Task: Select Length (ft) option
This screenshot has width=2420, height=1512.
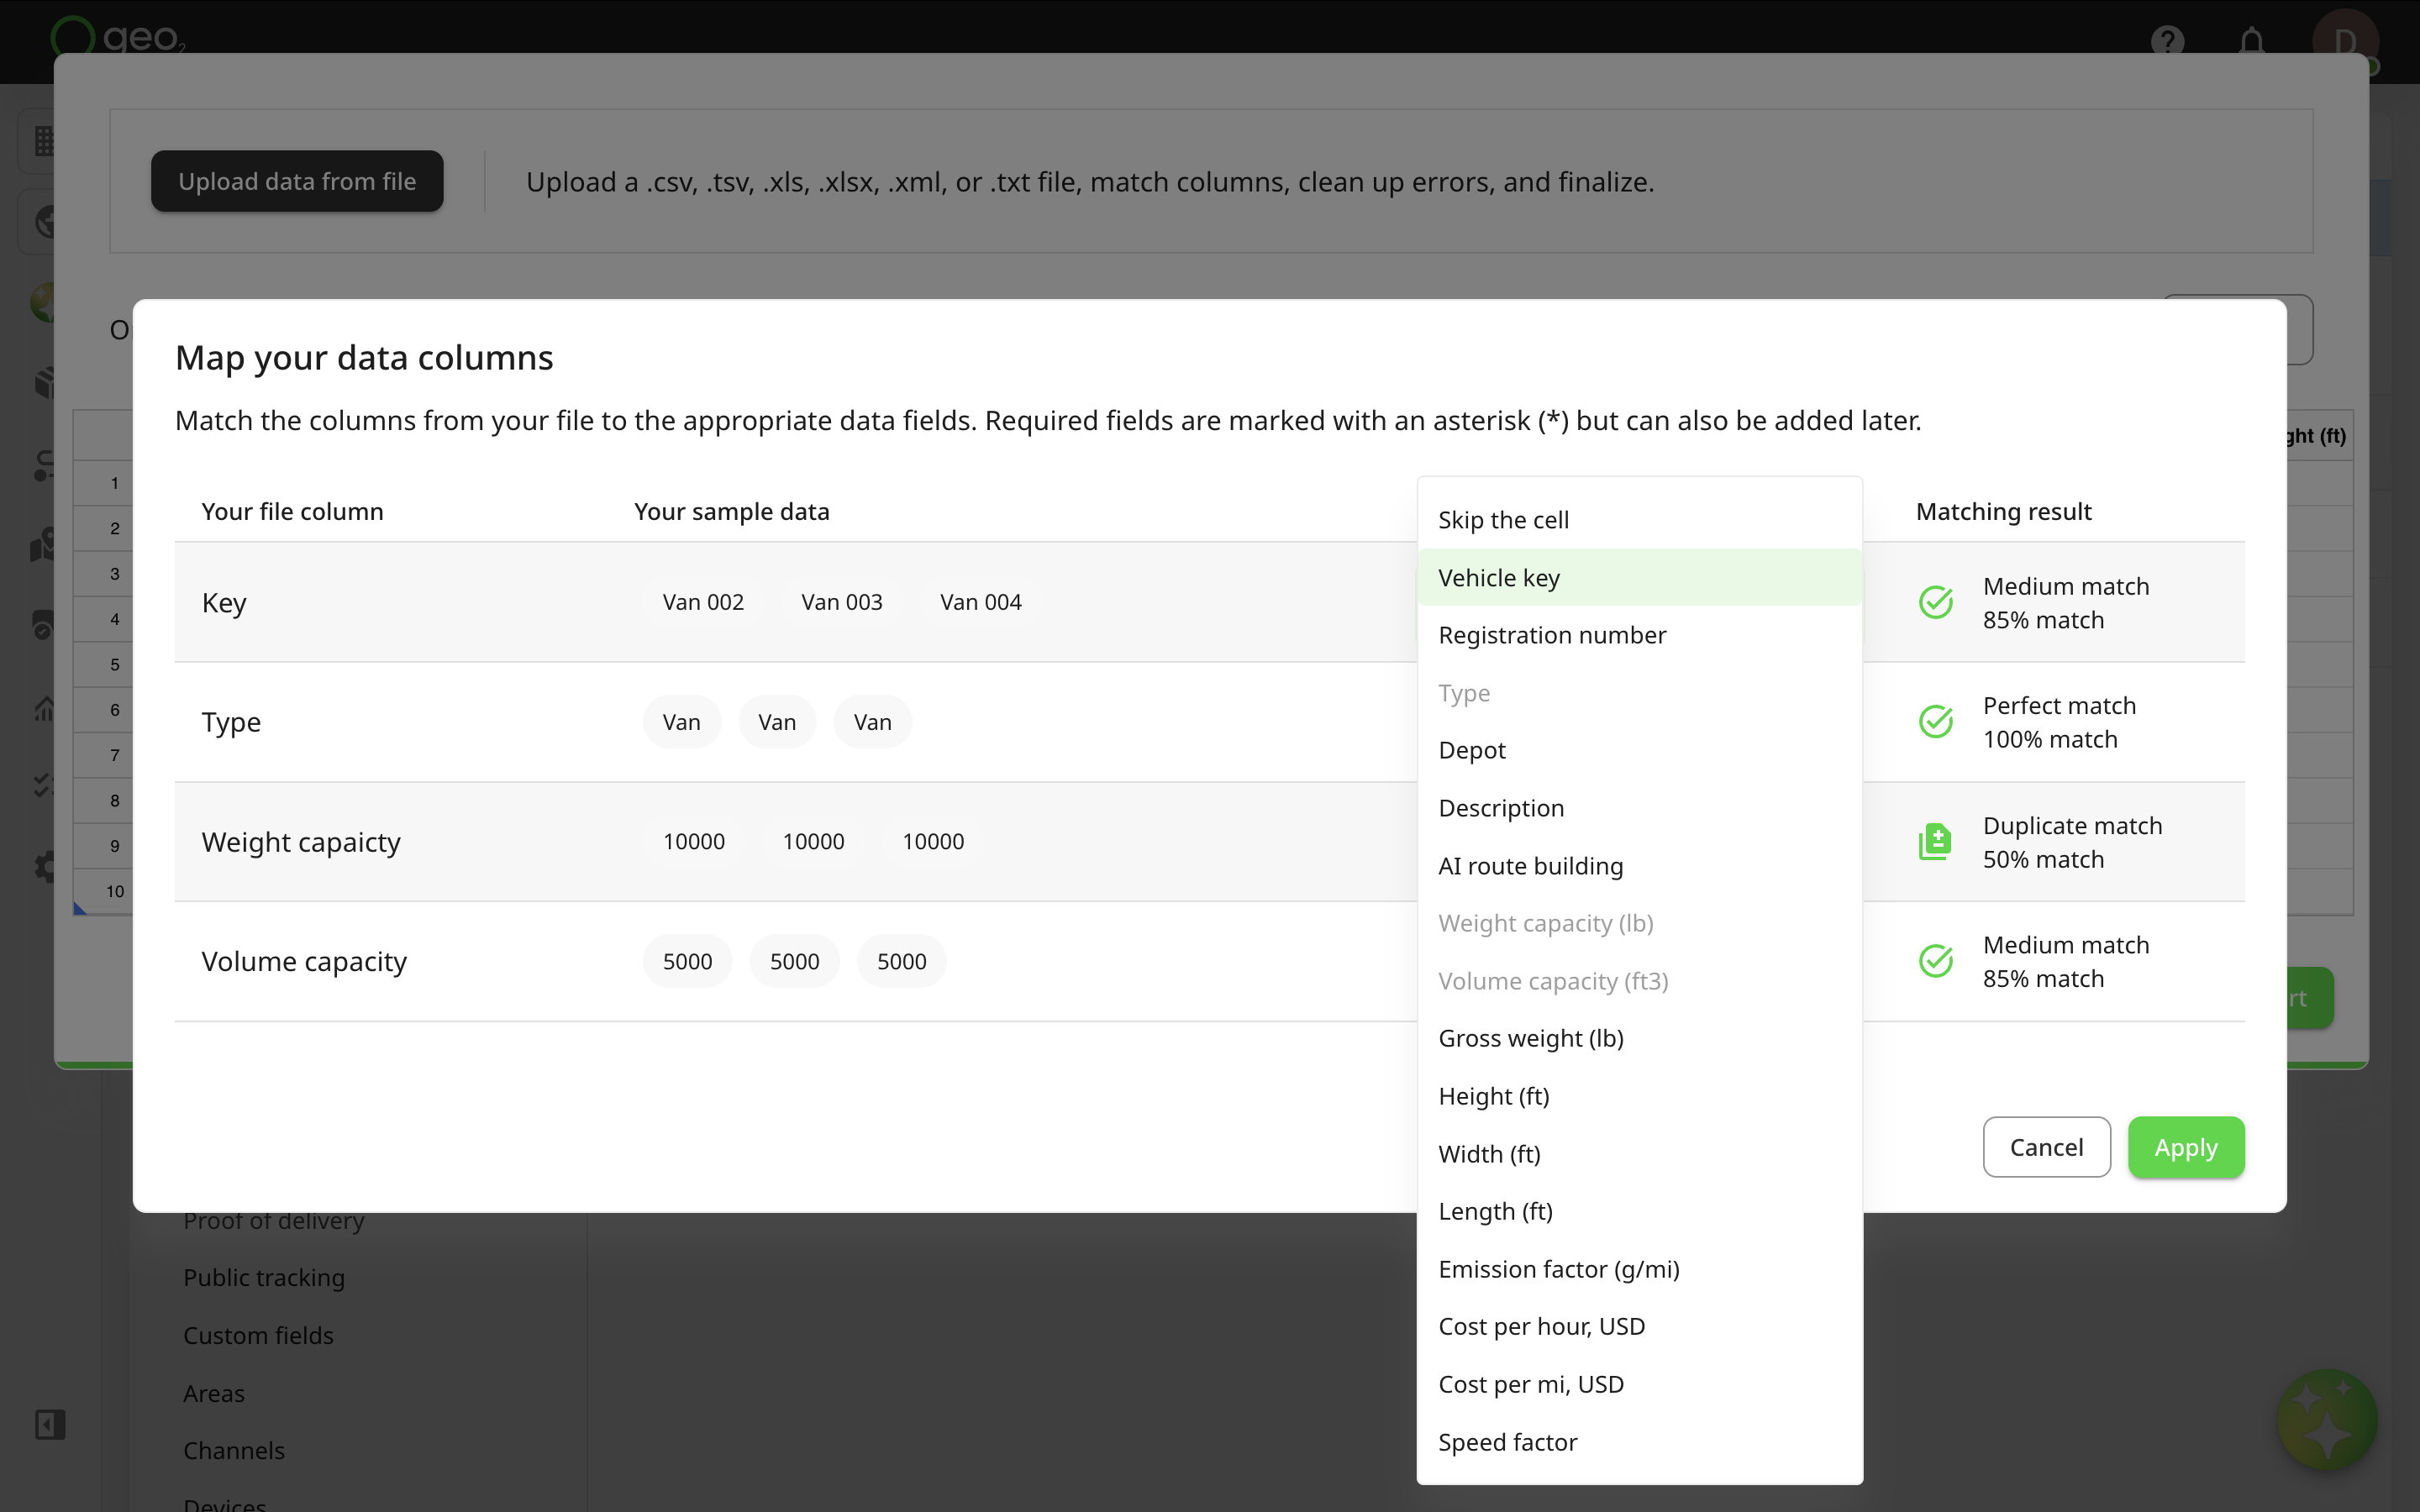Action: click(1639, 1211)
